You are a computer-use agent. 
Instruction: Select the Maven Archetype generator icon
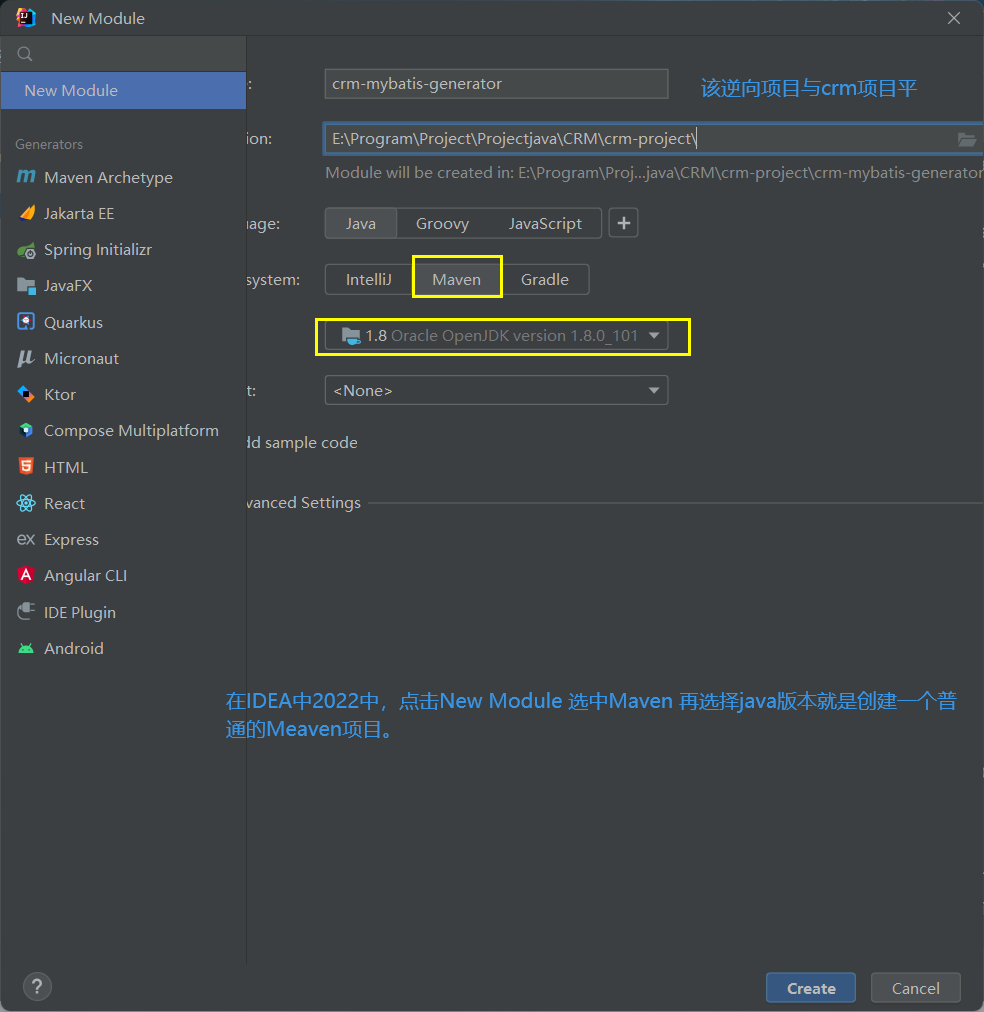click(26, 176)
